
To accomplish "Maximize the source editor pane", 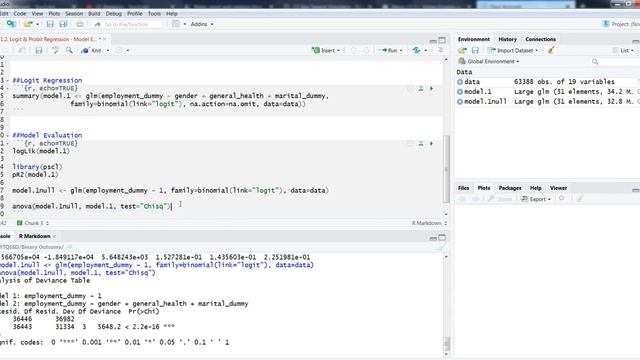I will point(442,40).
